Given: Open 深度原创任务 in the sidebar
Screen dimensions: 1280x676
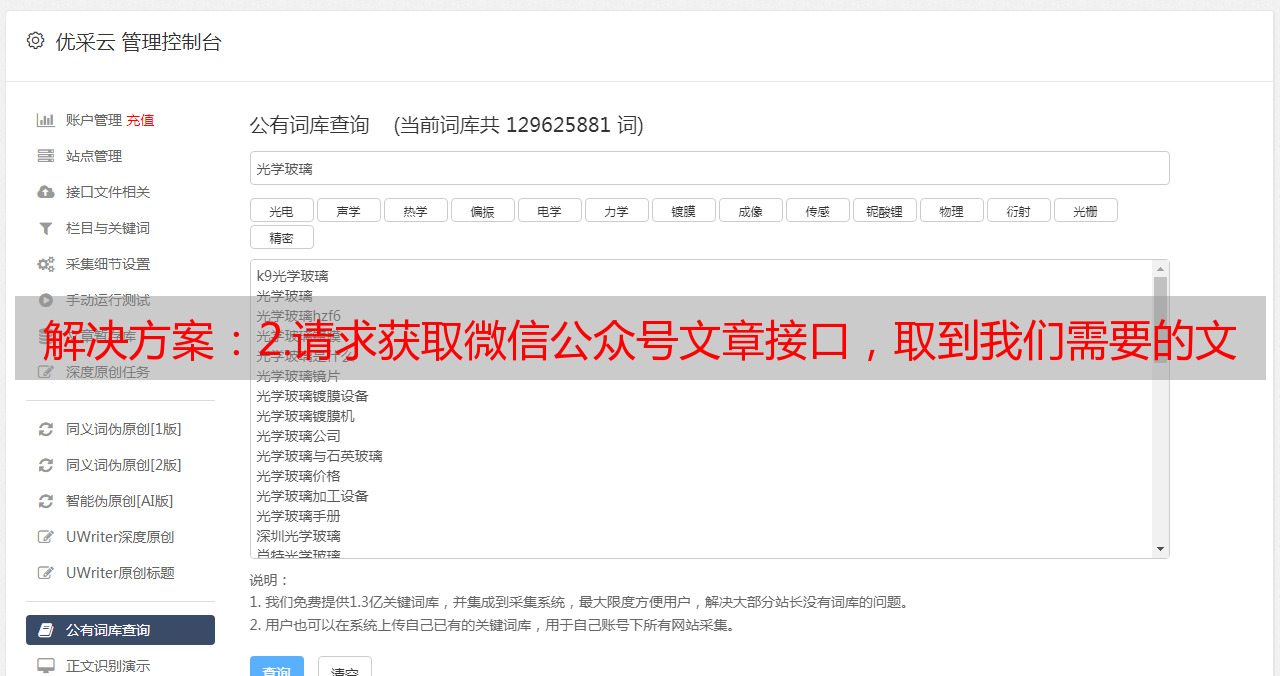Looking at the screenshot, I should click(x=108, y=372).
